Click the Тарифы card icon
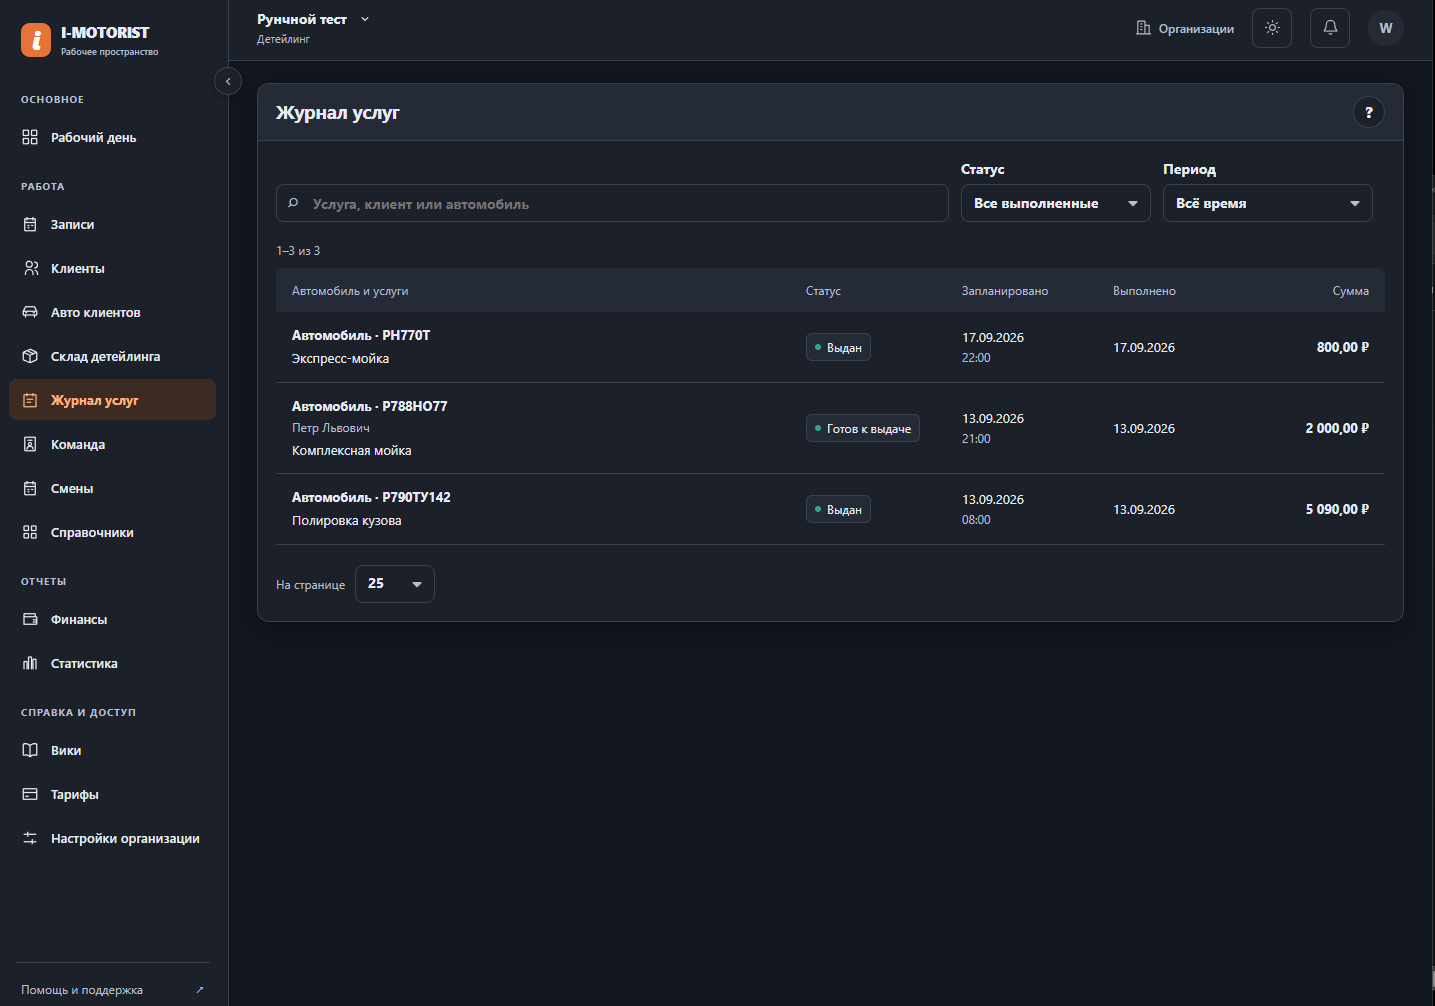1435x1006 pixels. coord(30,794)
